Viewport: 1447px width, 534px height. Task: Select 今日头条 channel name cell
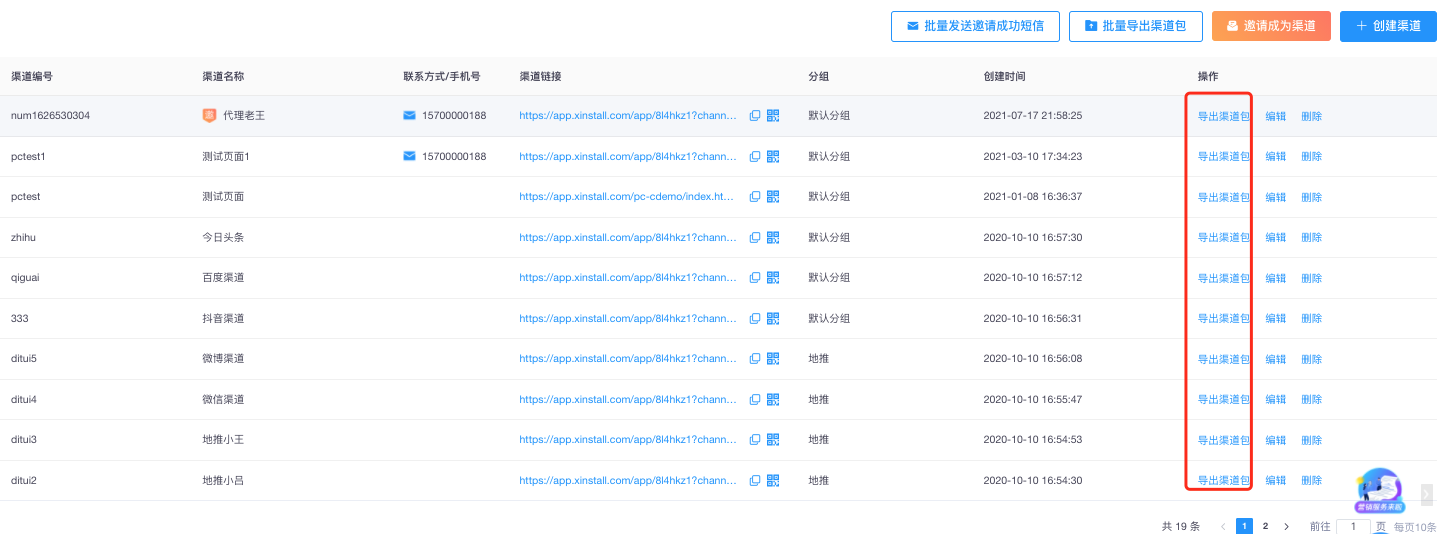pos(223,237)
